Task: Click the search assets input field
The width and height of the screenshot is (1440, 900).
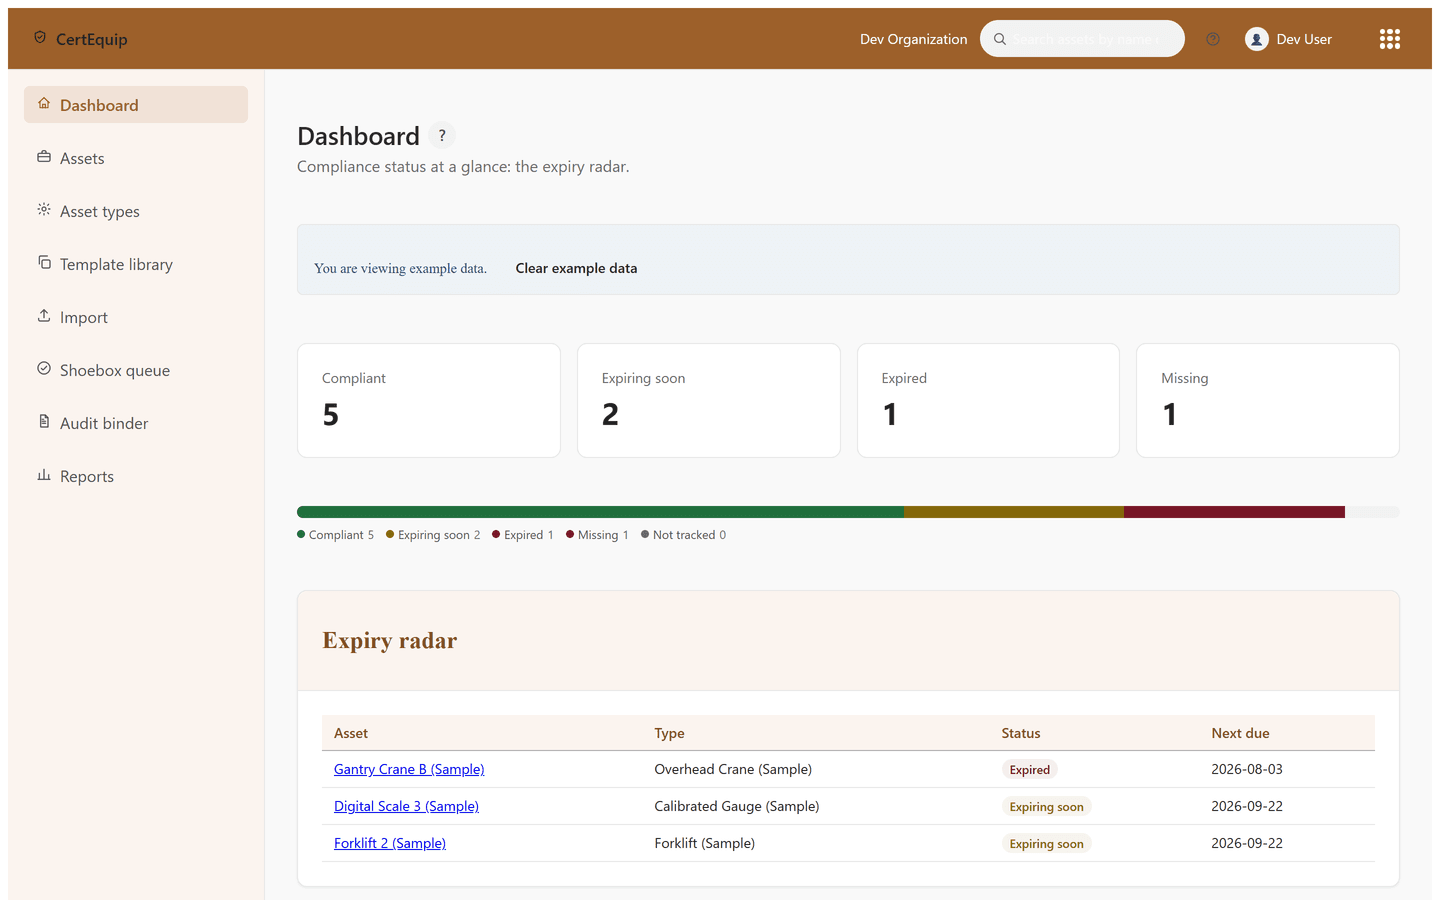Action: [x=1085, y=39]
